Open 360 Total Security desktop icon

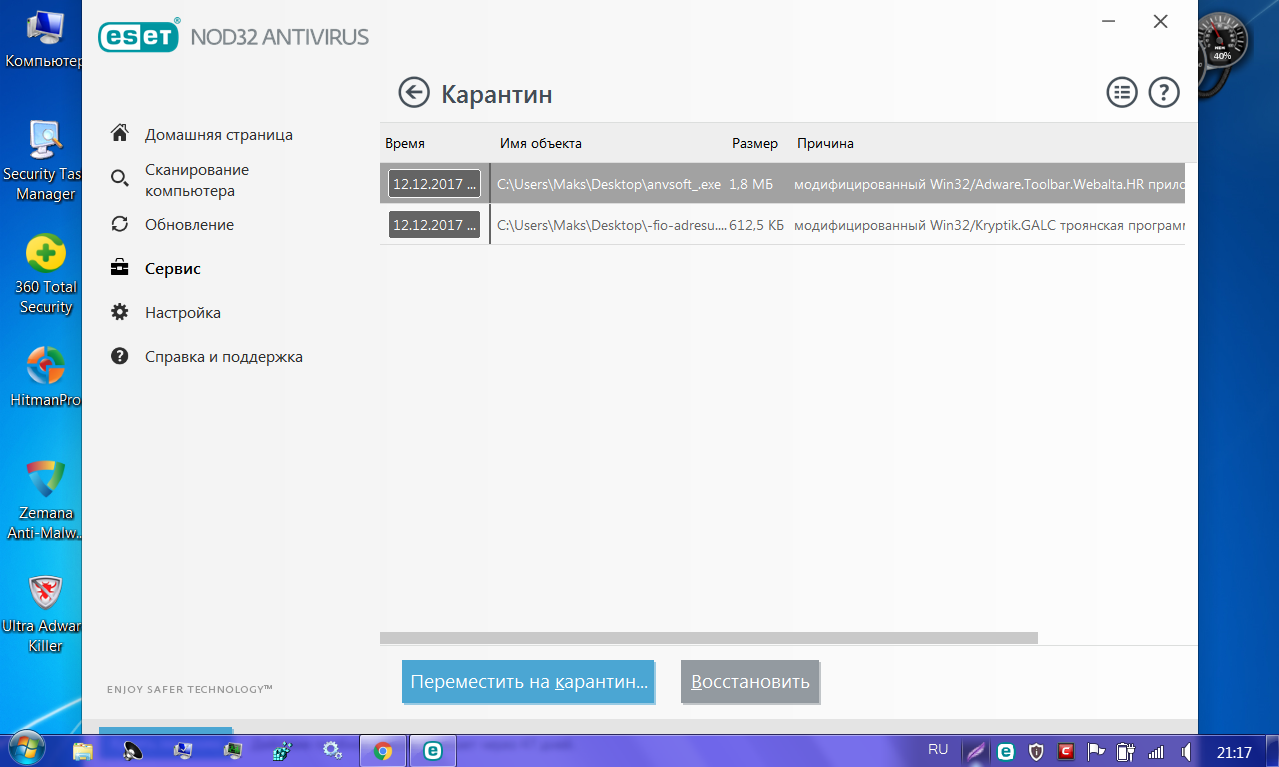point(44,275)
